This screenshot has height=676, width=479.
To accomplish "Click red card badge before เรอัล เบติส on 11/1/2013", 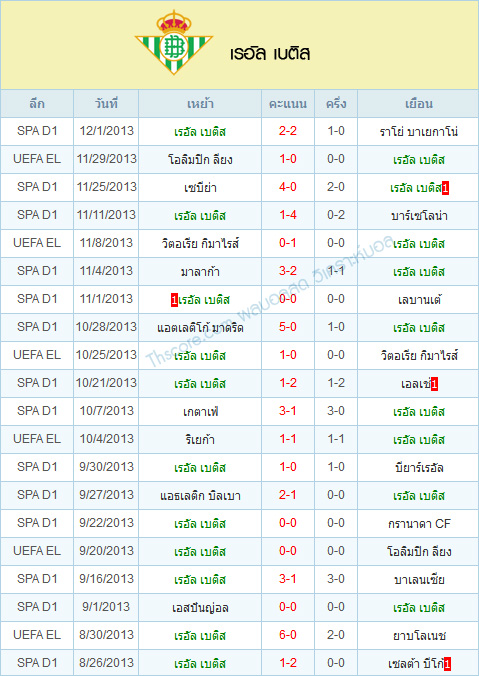I will [174, 300].
